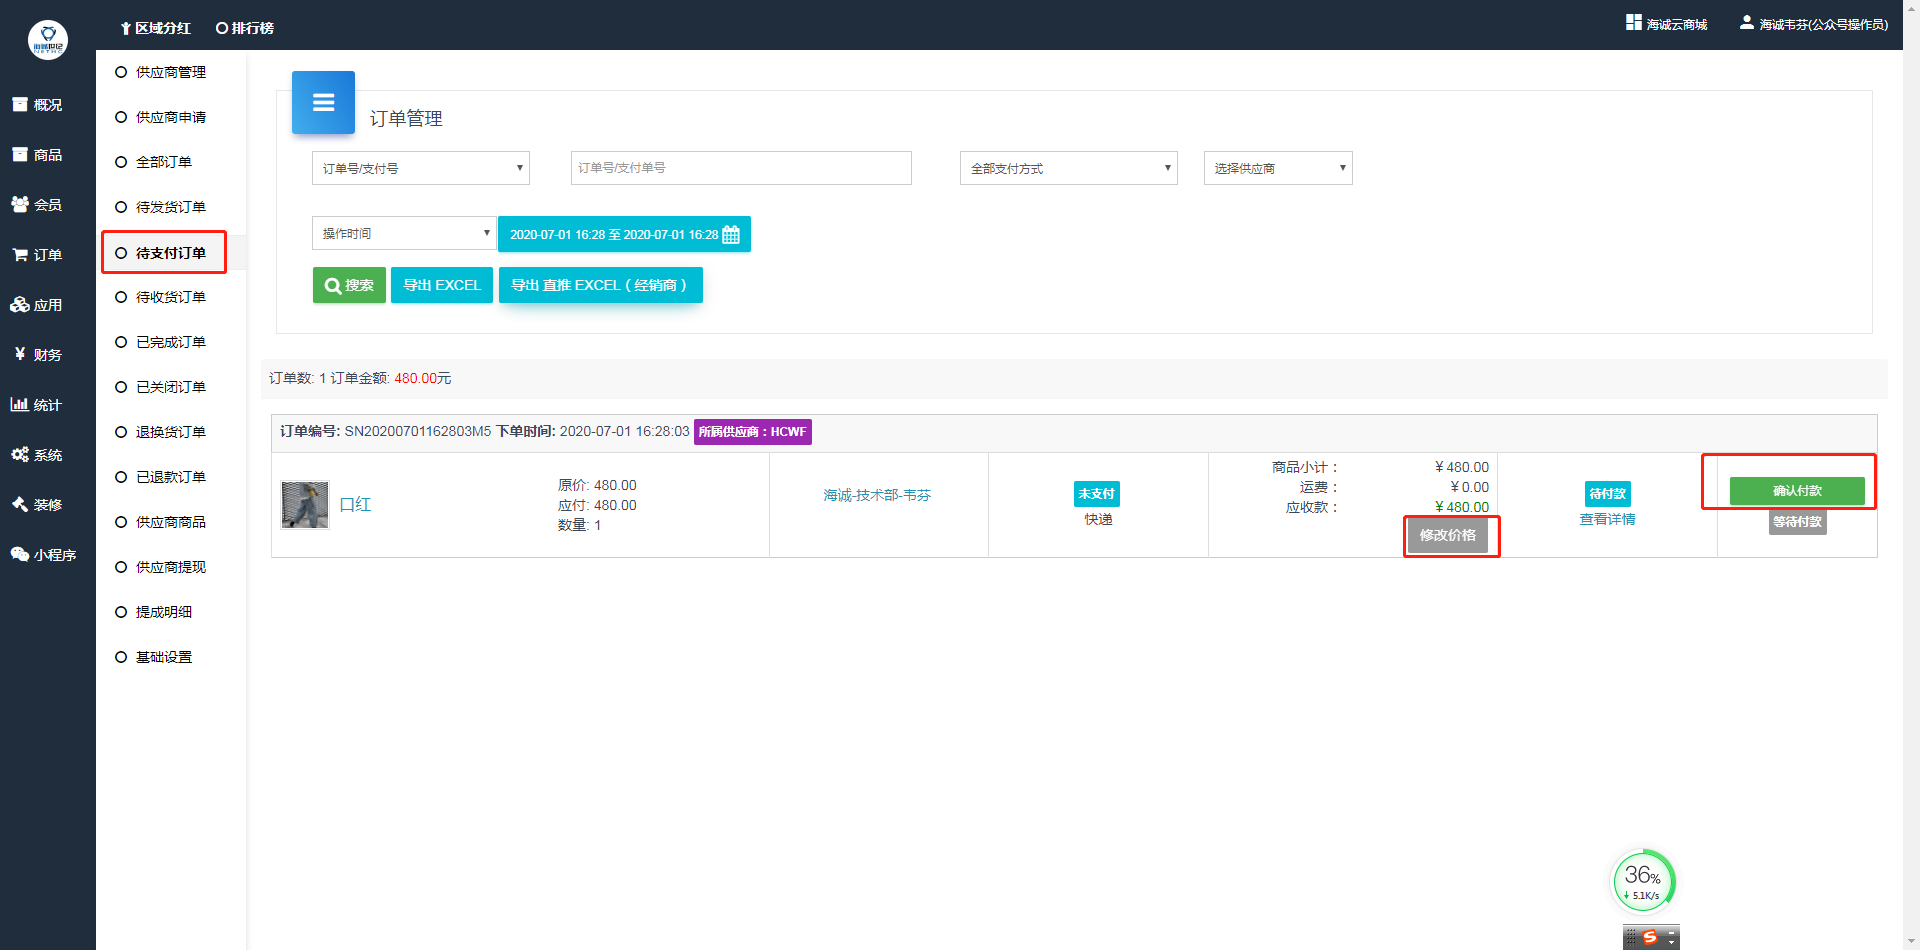Image resolution: width=1920 pixels, height=950 pixels.
Task: Click the 480.00元 order total amount
Action: pos(423,378)
